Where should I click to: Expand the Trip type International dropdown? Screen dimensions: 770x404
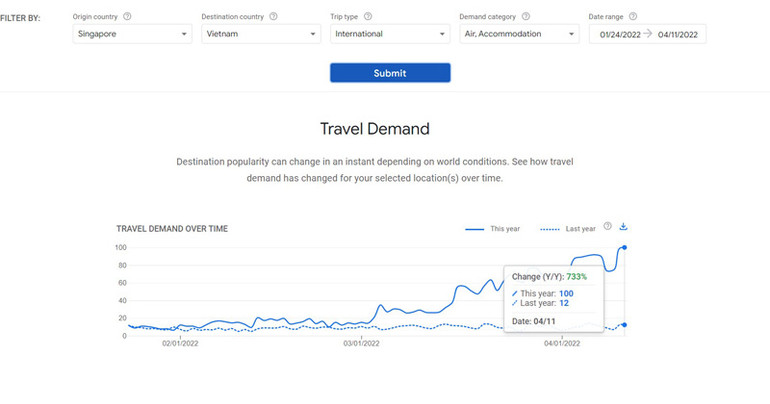tap(390, 34)
